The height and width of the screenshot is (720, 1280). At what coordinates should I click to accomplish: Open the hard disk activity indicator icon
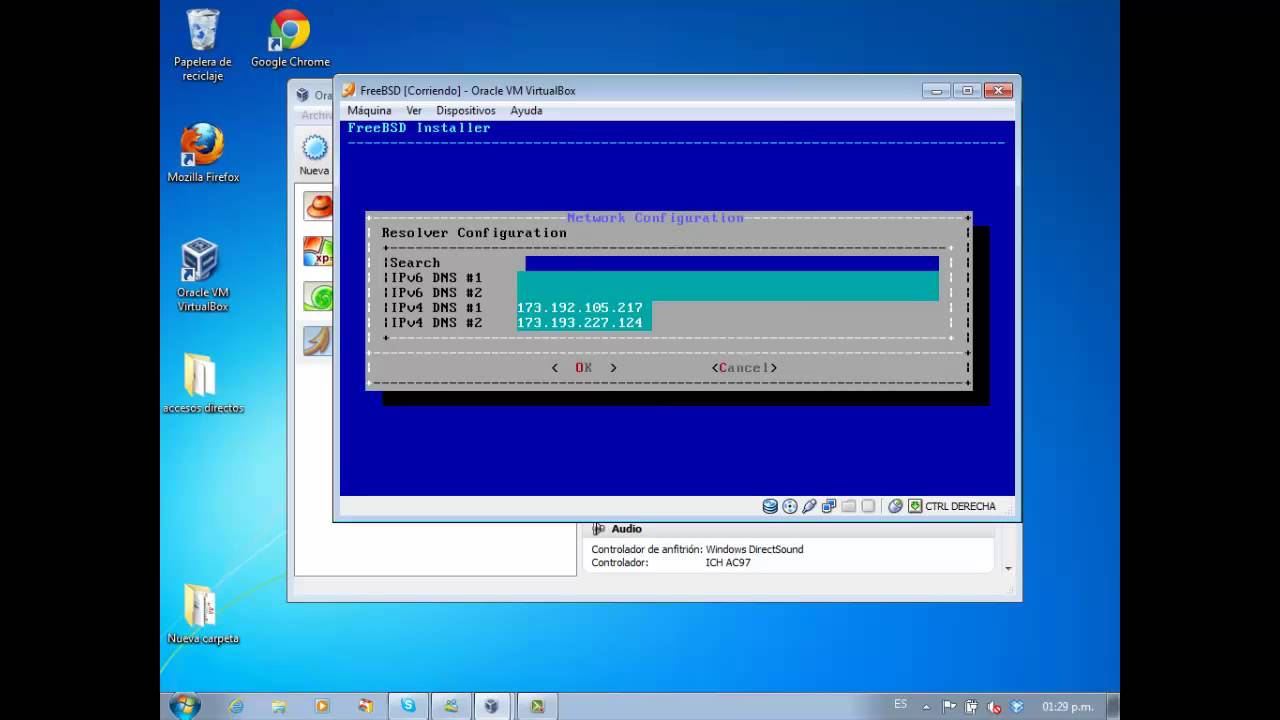[770, 506]
